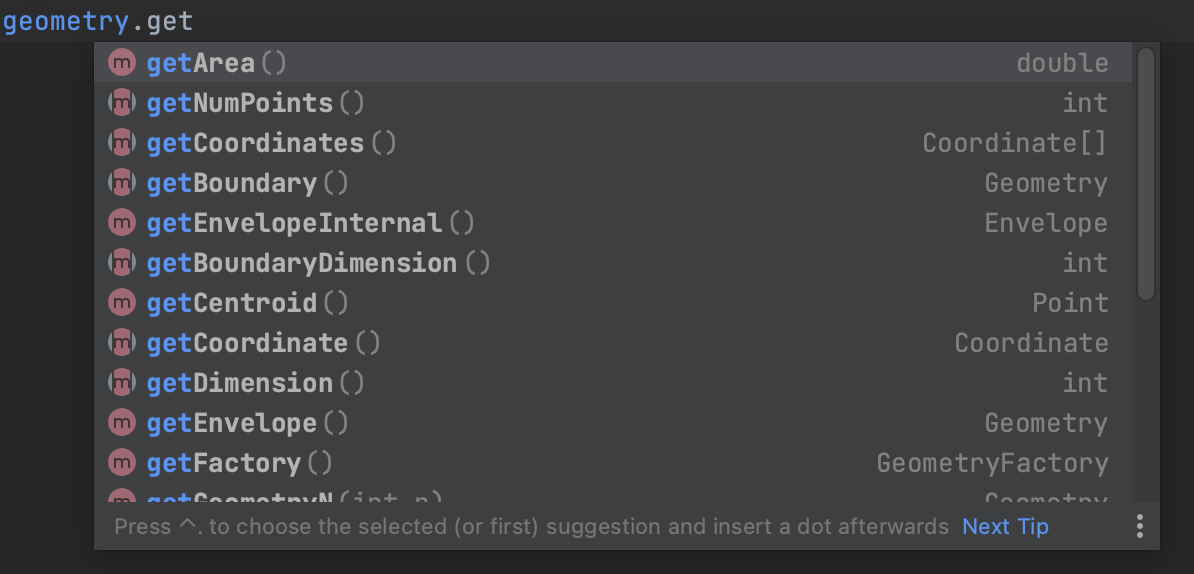Click the method icon beside getCoordinates
1194x574 pixels.
[x=122, y=142]
